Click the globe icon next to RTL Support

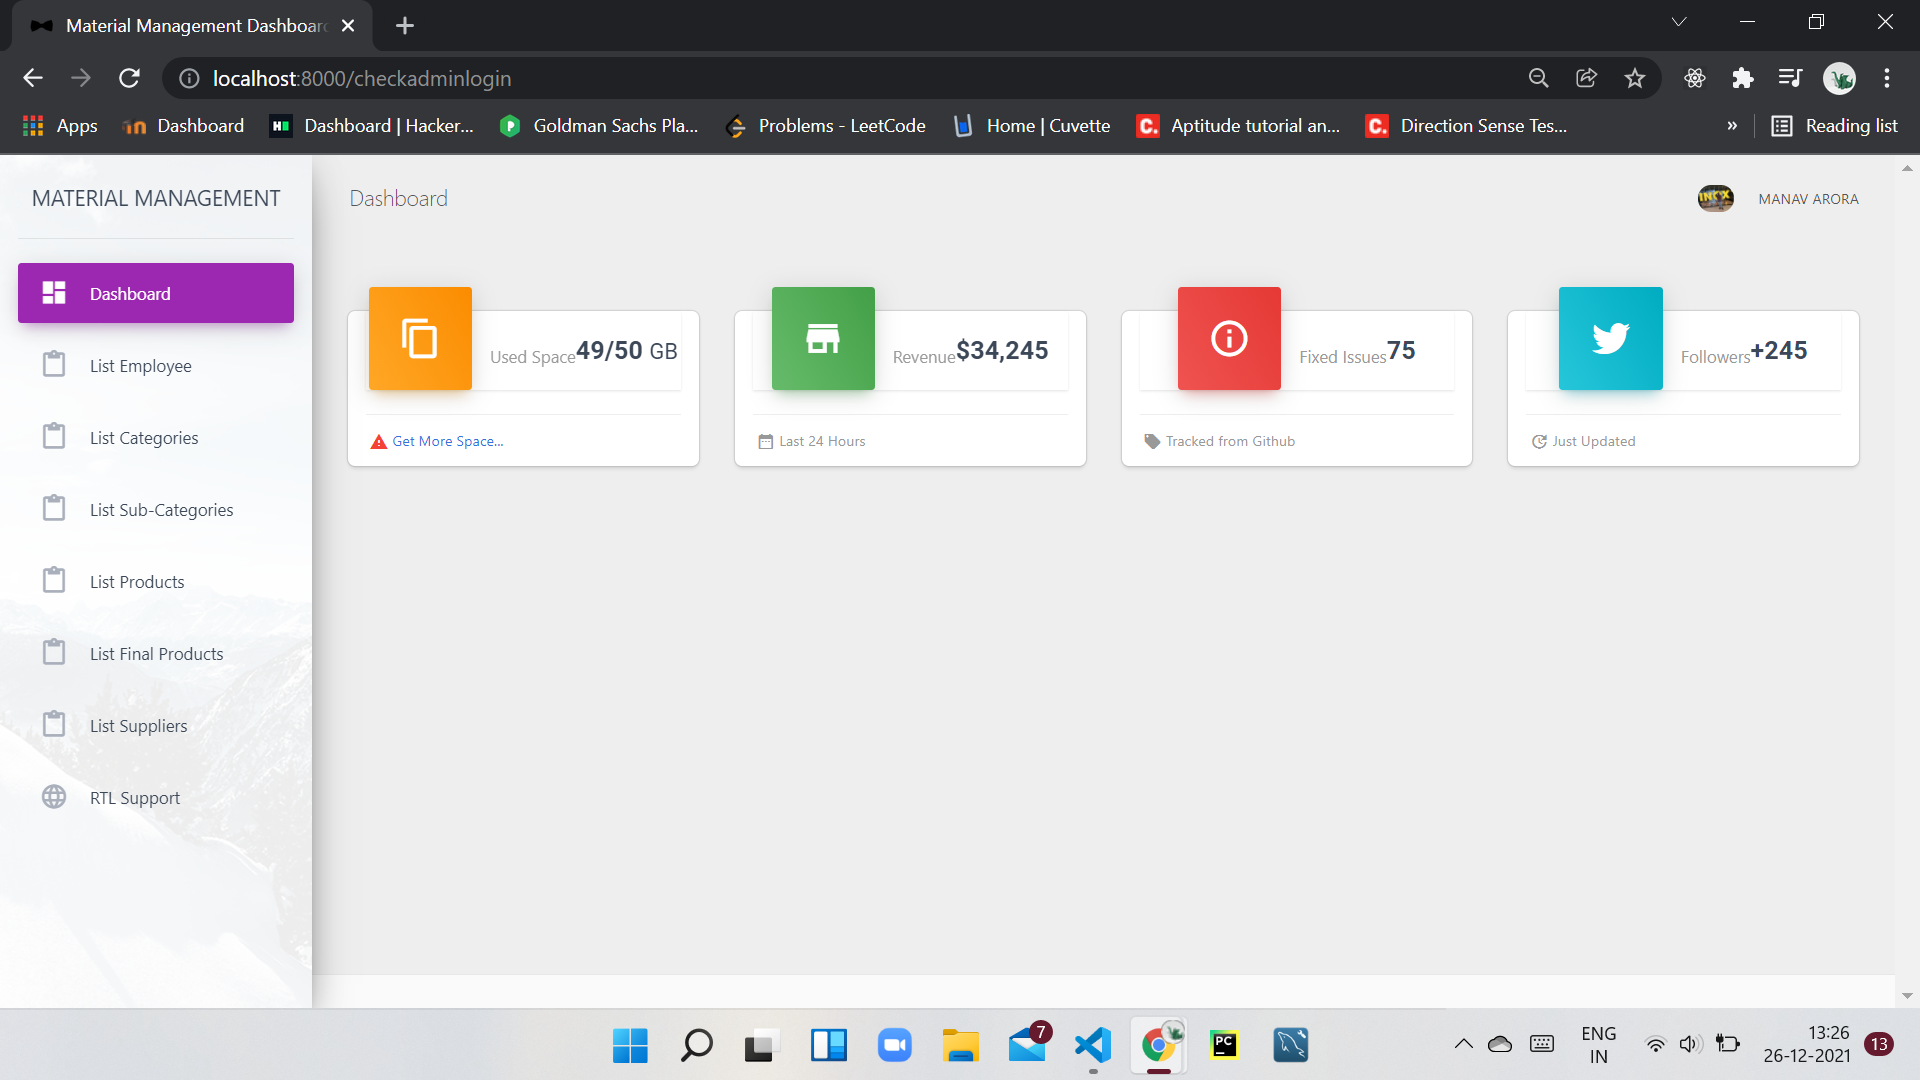pyautogui.click(x=53, y=797)
